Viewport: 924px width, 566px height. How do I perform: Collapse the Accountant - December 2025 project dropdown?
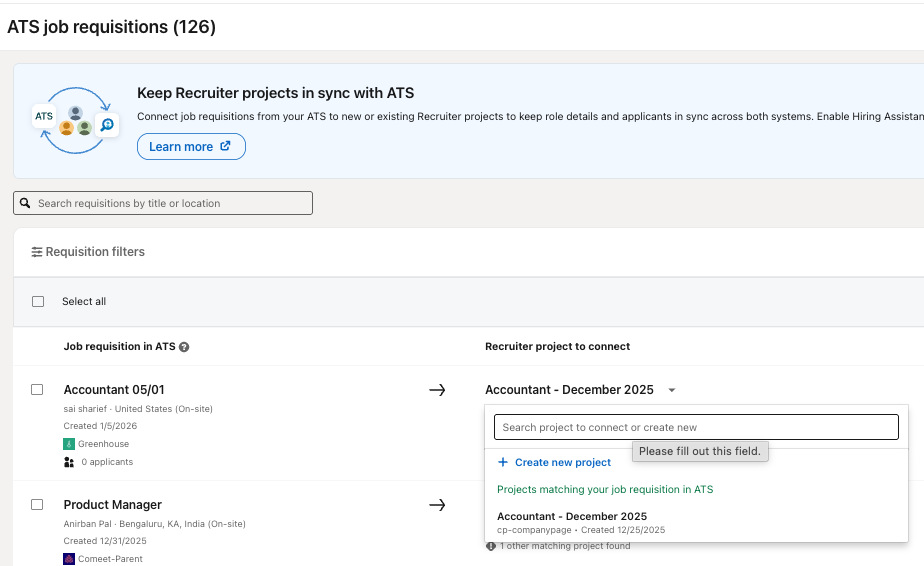click(672, 390)
